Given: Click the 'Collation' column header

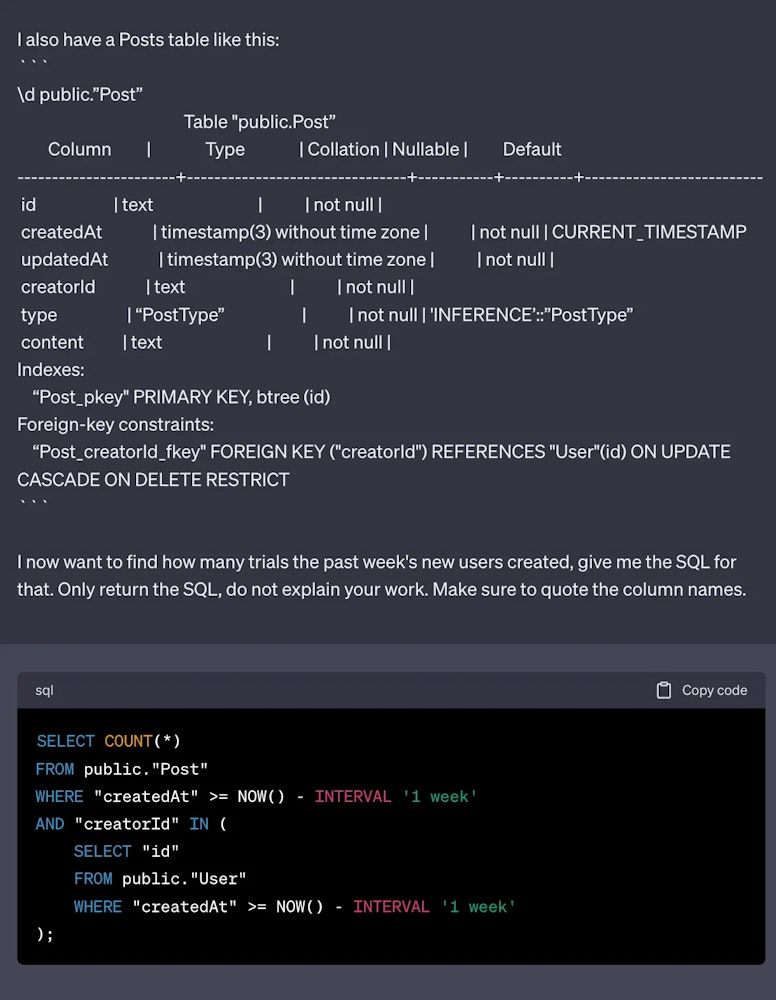Looking at the screenshot, I should click(343, 149).
